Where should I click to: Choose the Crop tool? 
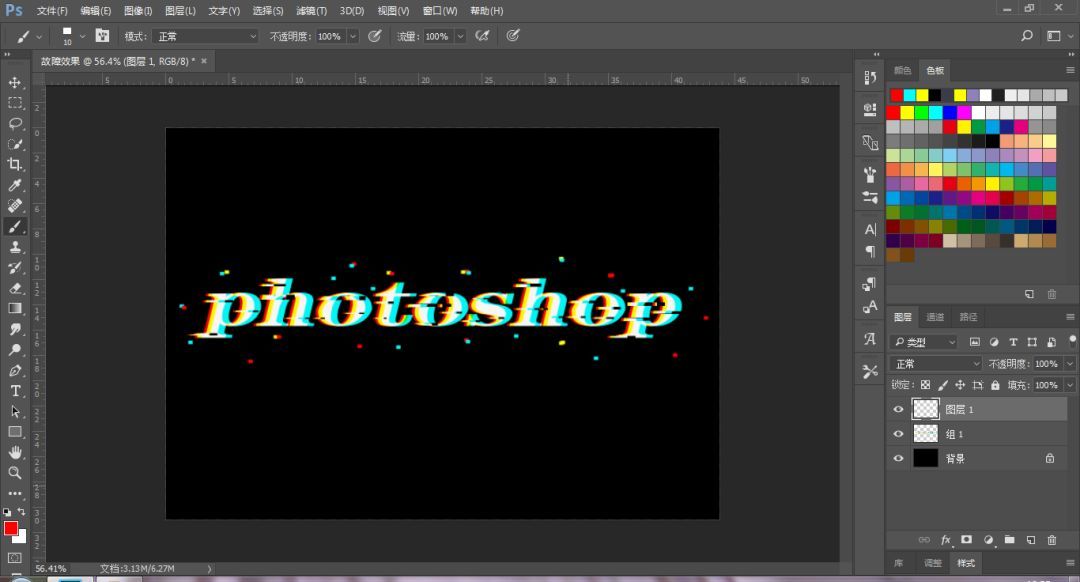point(14,164)
